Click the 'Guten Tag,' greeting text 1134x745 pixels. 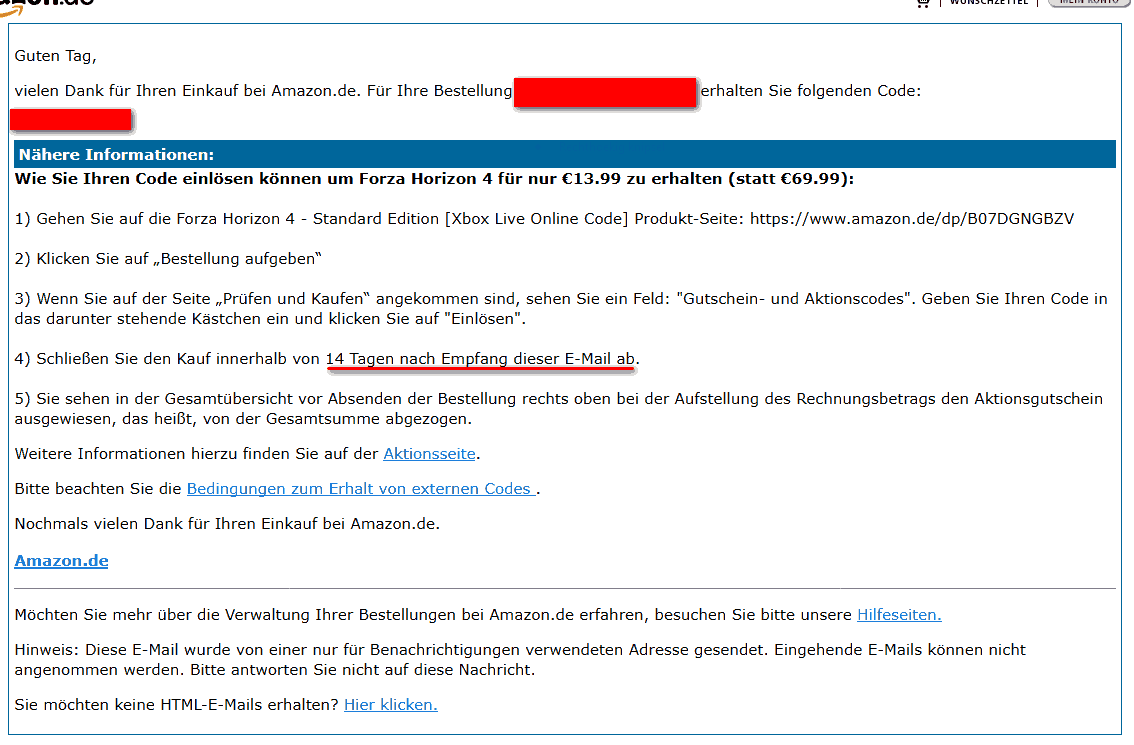pos(56,56)
